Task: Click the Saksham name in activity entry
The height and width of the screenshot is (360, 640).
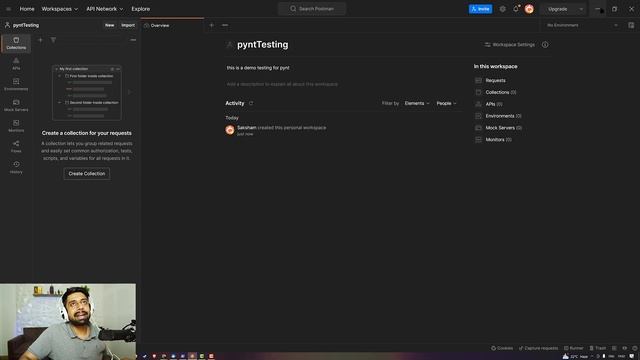Action: point(247,128)
